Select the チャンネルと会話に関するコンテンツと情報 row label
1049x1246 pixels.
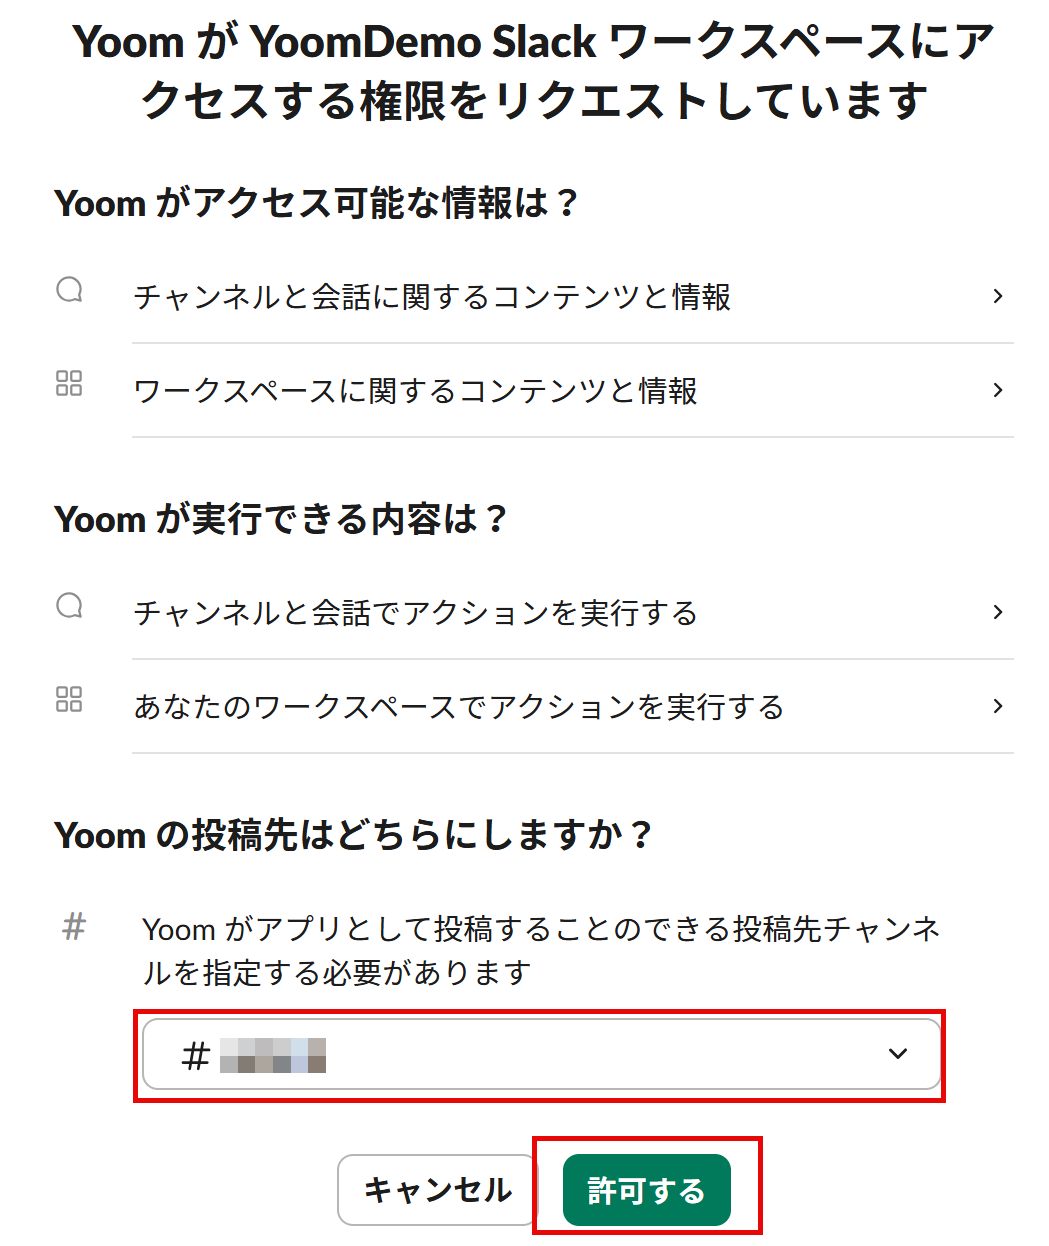(432, 297)
